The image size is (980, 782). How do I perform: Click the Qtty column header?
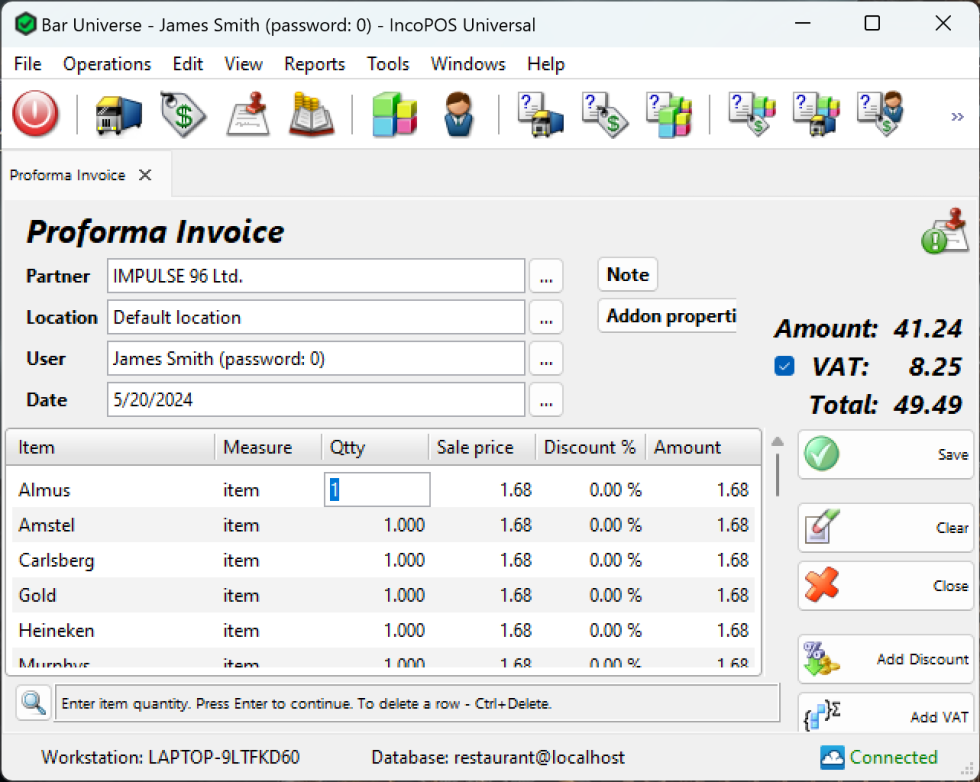375,448
